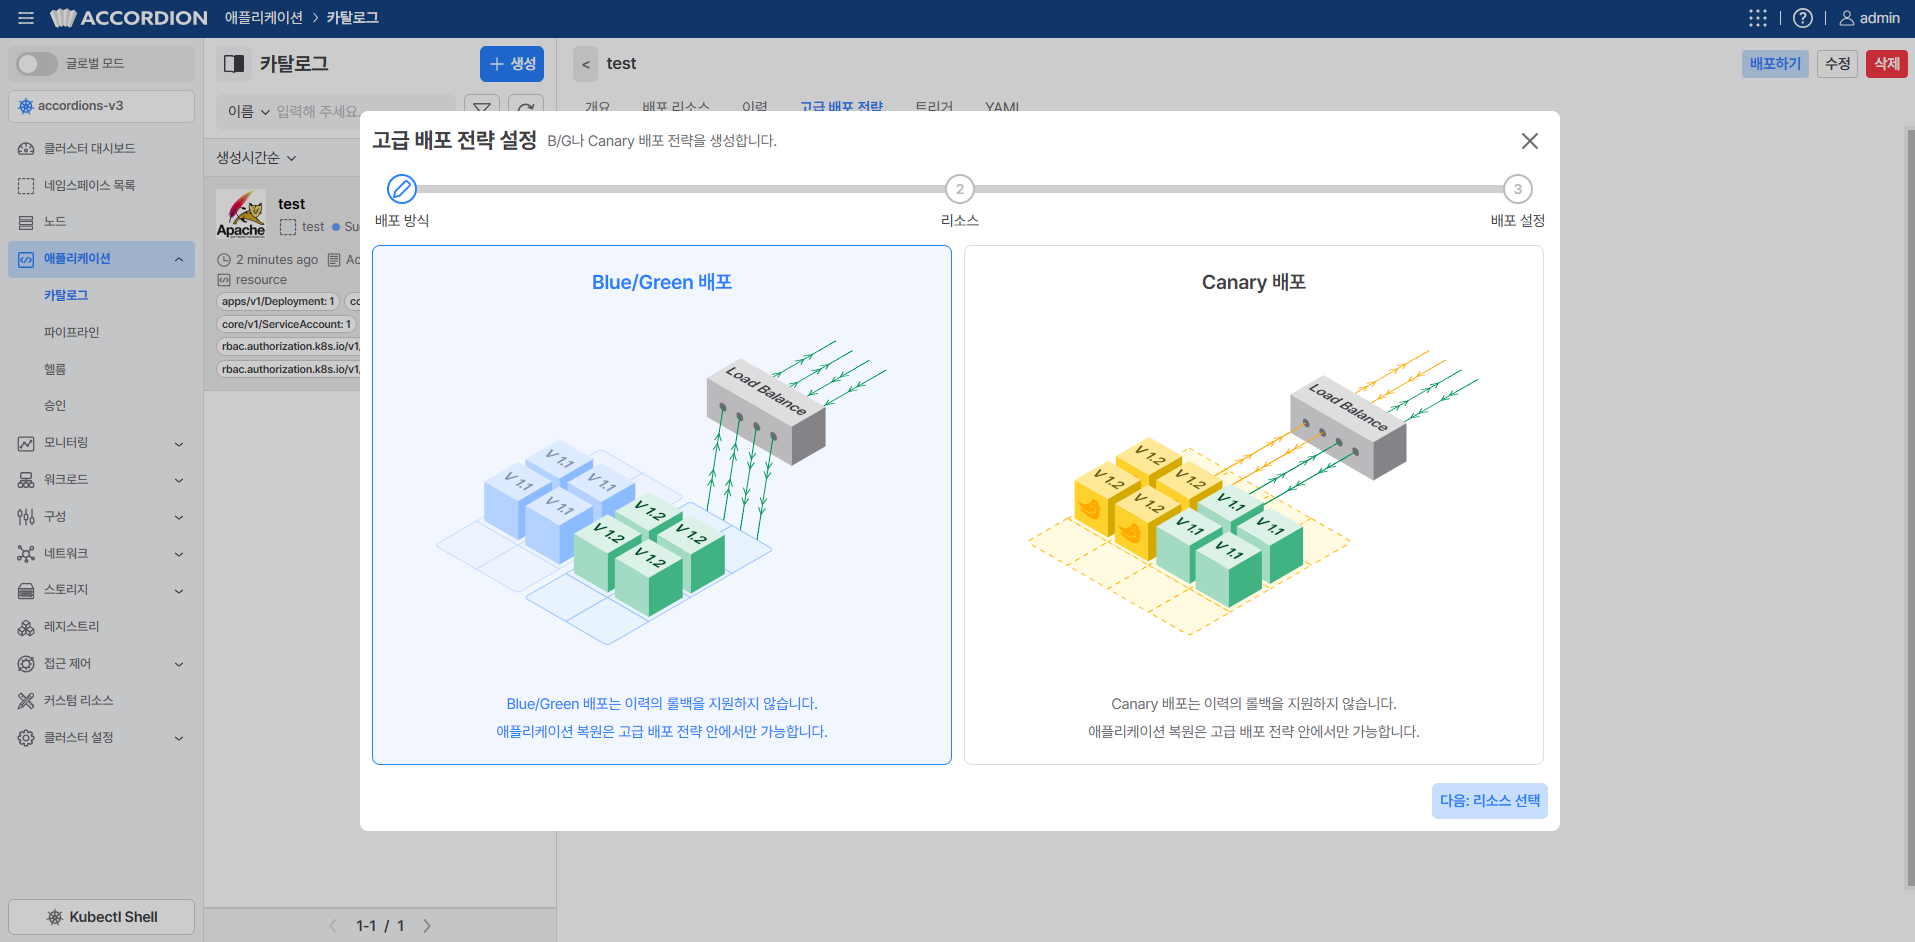Open the Helm submenu item
The width and height of the screenshot is (1915, 942).
[55, 369]
